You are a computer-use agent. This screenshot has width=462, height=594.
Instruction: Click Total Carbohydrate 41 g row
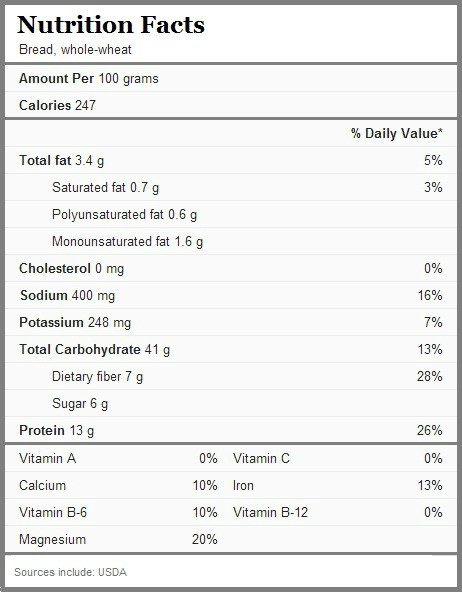pos(231,349)
